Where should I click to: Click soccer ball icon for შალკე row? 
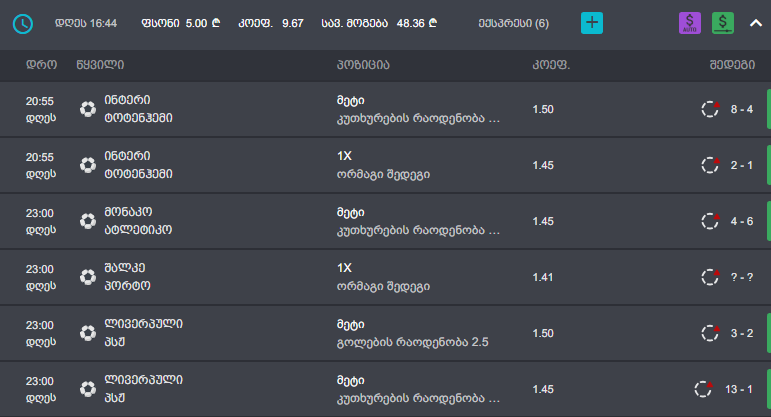88,277
